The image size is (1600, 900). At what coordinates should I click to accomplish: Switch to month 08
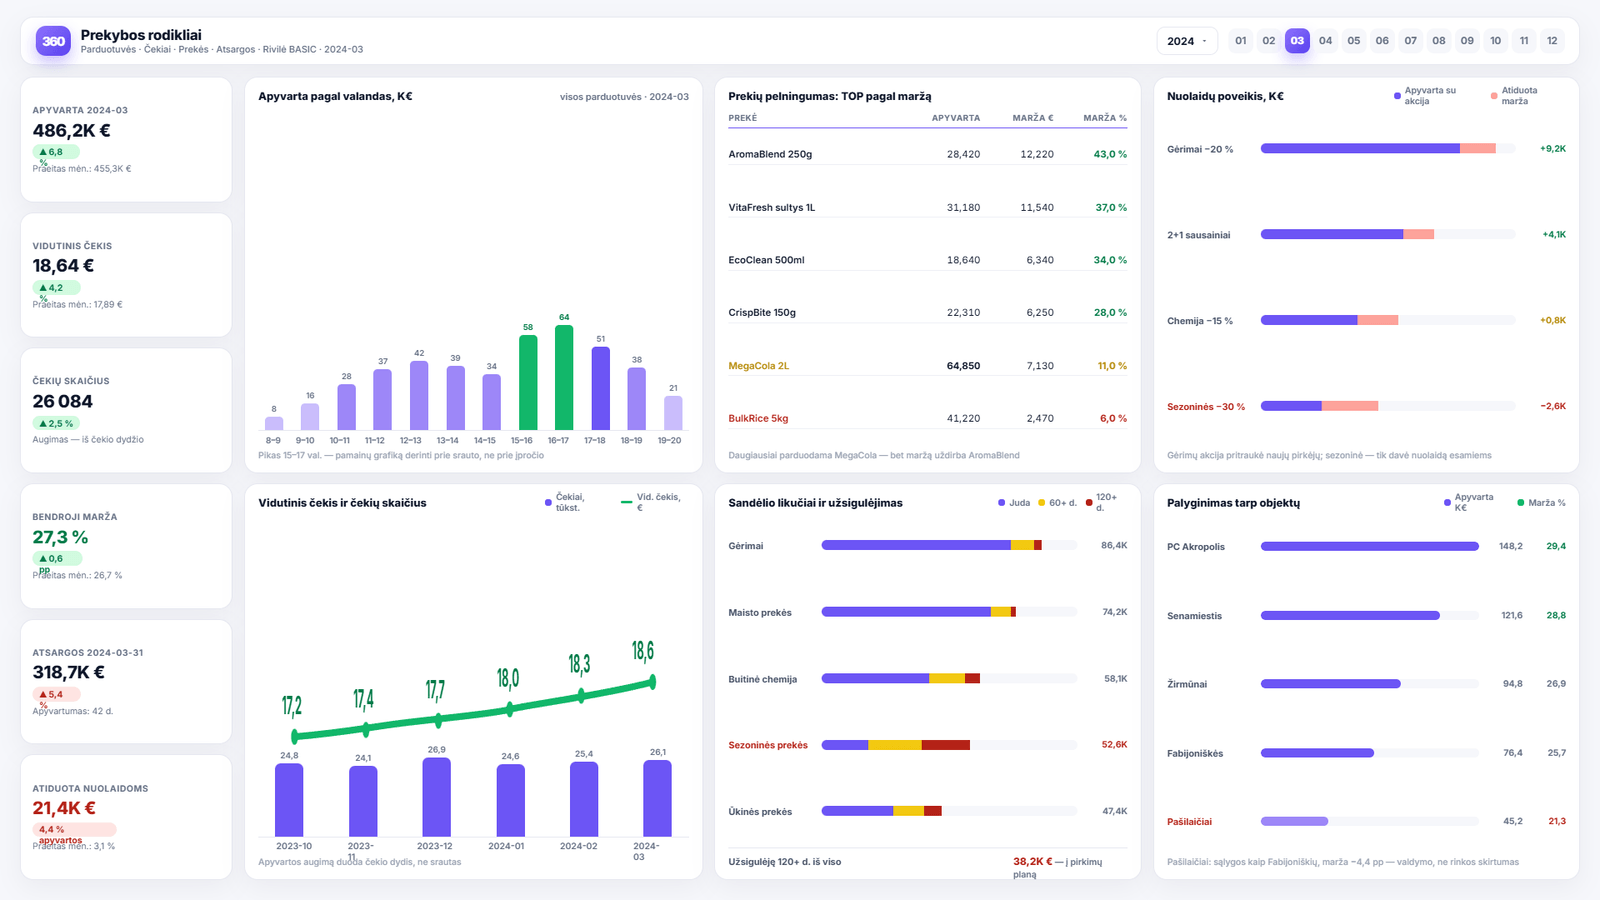pos(1439,41)
